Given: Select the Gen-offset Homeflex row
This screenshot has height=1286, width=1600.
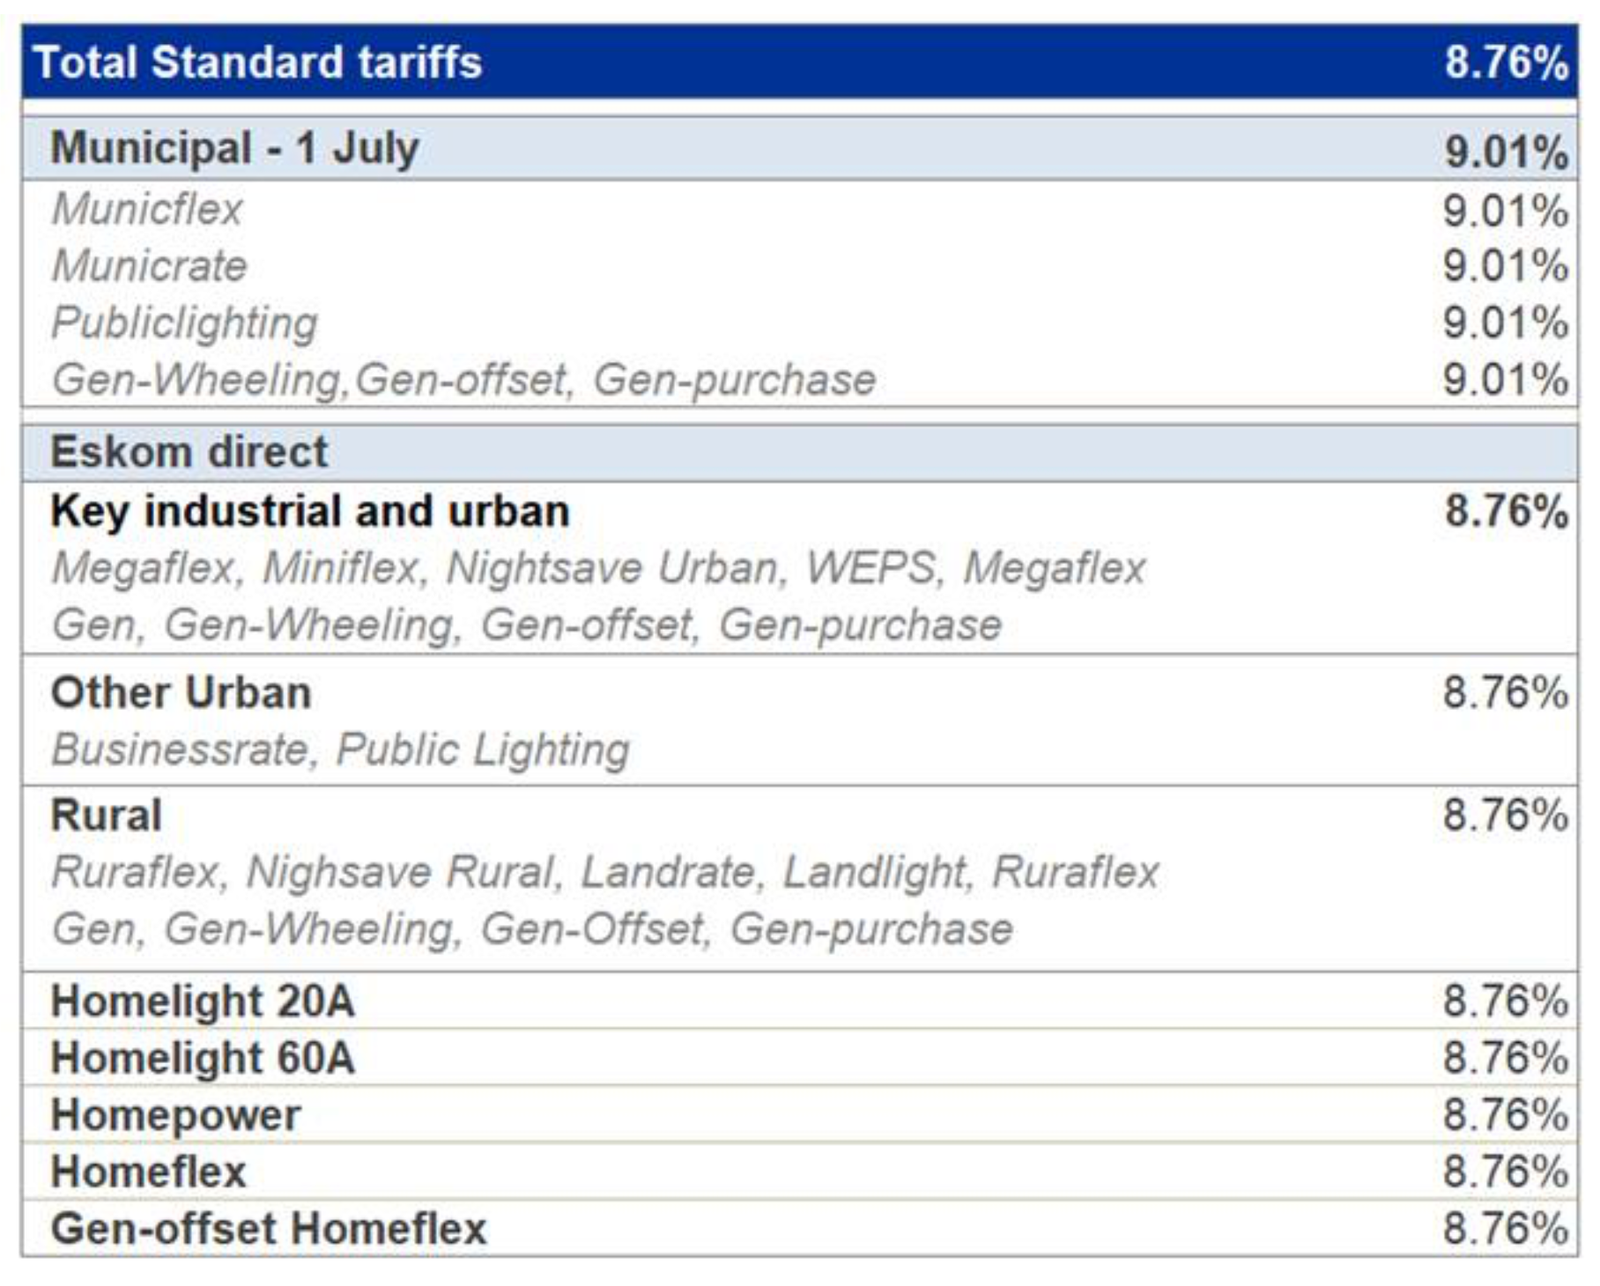Looking at the screenshot, I should pyautogui.click(x=800, y=1228).
